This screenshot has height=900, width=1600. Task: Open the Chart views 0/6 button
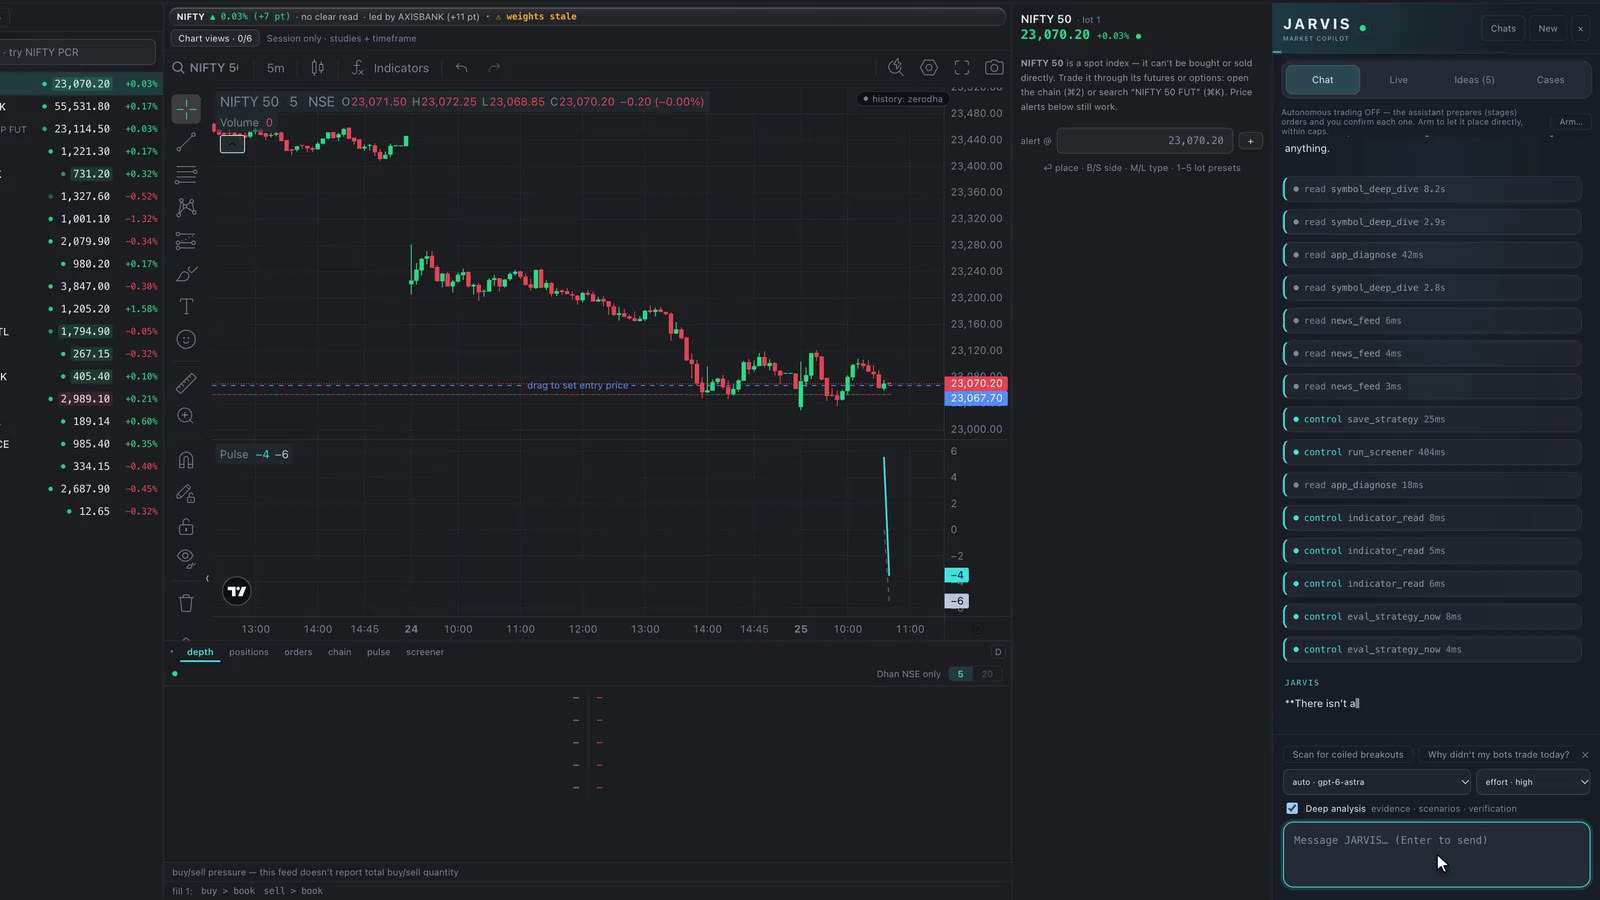[215, 38]
